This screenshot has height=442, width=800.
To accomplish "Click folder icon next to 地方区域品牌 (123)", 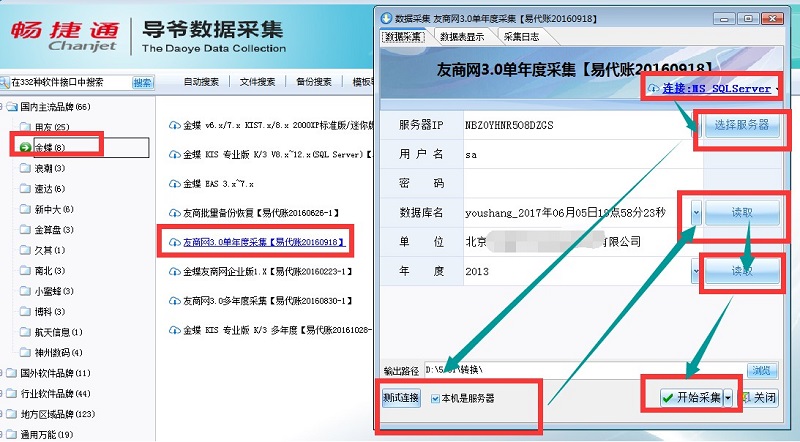I will coord(11,414).
